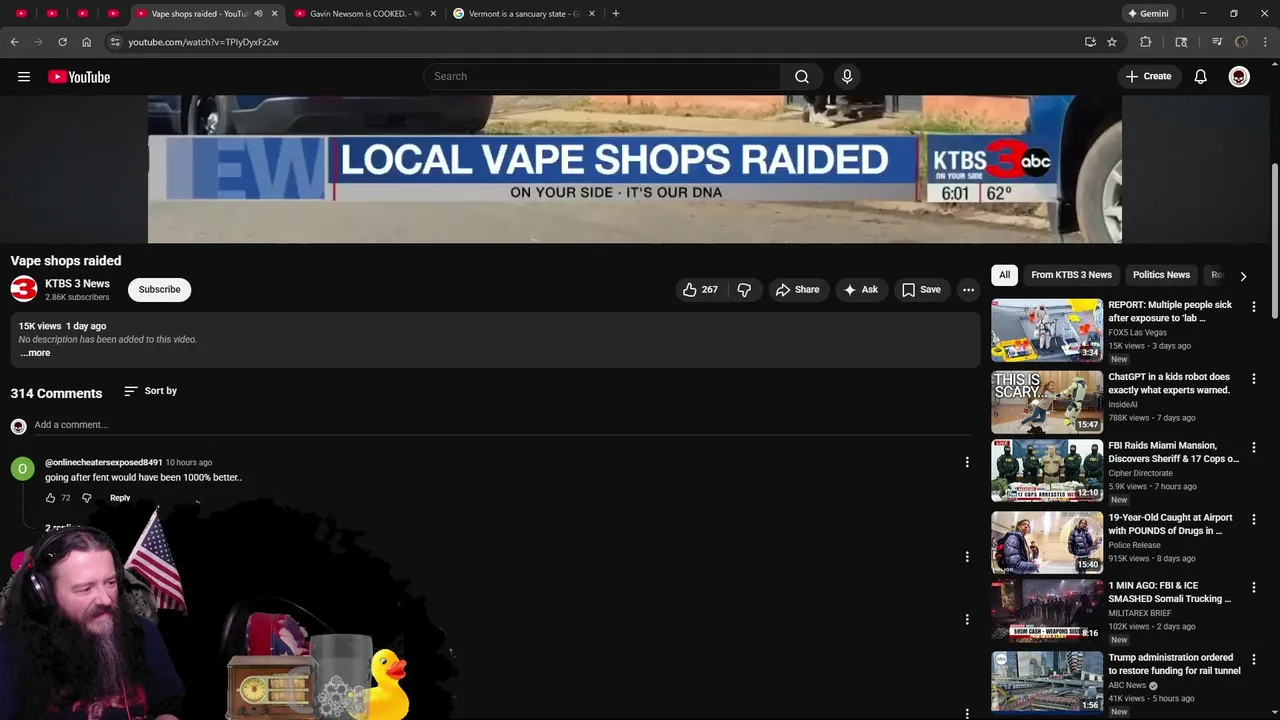Viewport: 1280px width, 720px height.
Task: Open menu for the 'ChatGPT in a kids robot' video
Action: point(1254,379)
